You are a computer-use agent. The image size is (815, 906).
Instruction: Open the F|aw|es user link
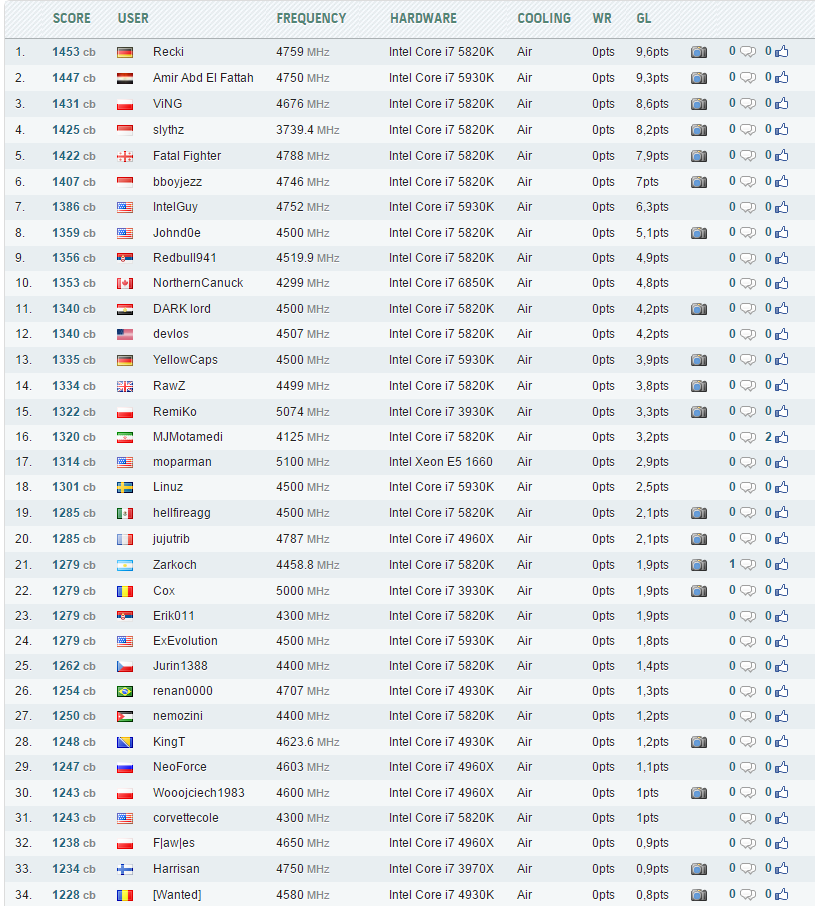pos(173,843)
